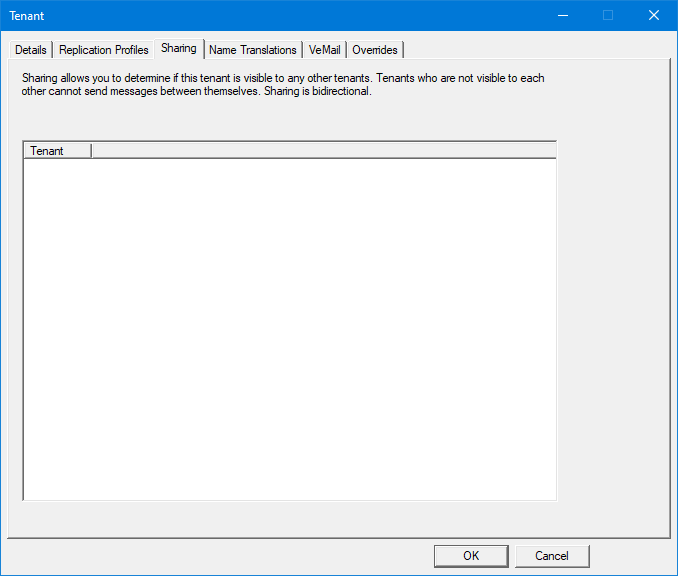Switch to the Details tab

click(31, 50)
